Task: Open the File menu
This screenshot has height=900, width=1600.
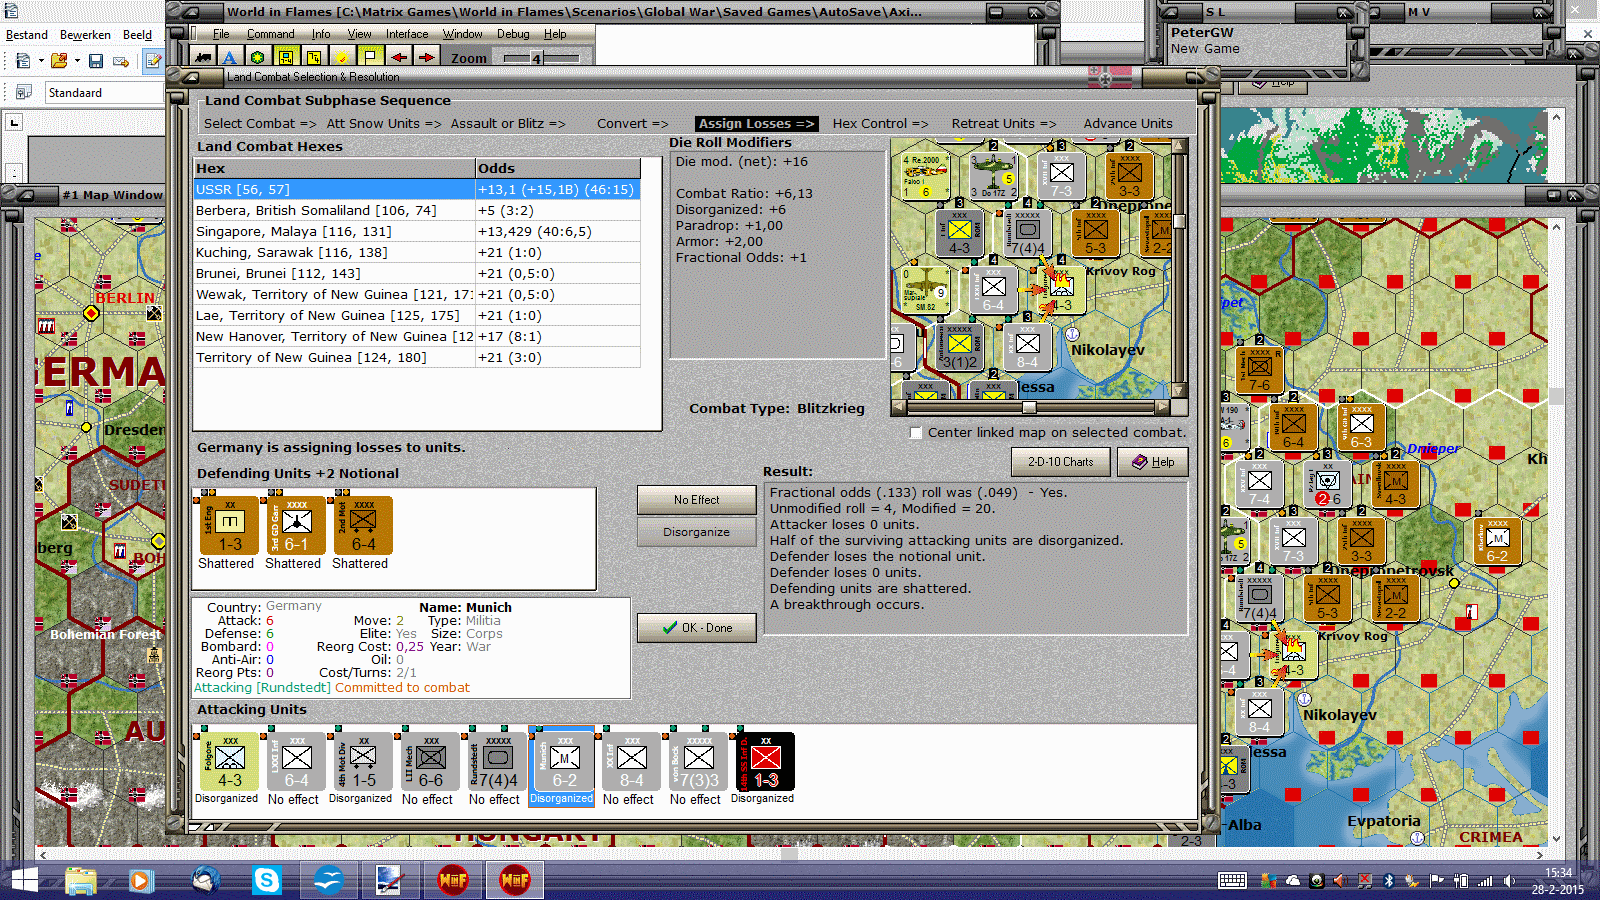Action: [221, 34]
